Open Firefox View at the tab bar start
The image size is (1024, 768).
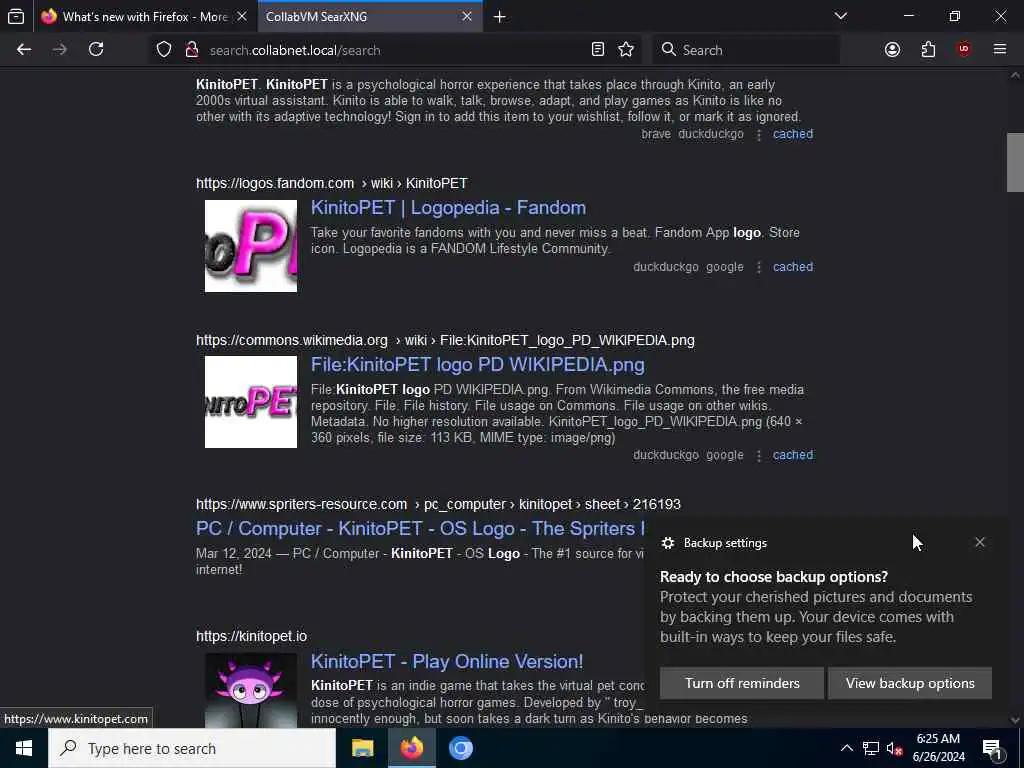16,16
